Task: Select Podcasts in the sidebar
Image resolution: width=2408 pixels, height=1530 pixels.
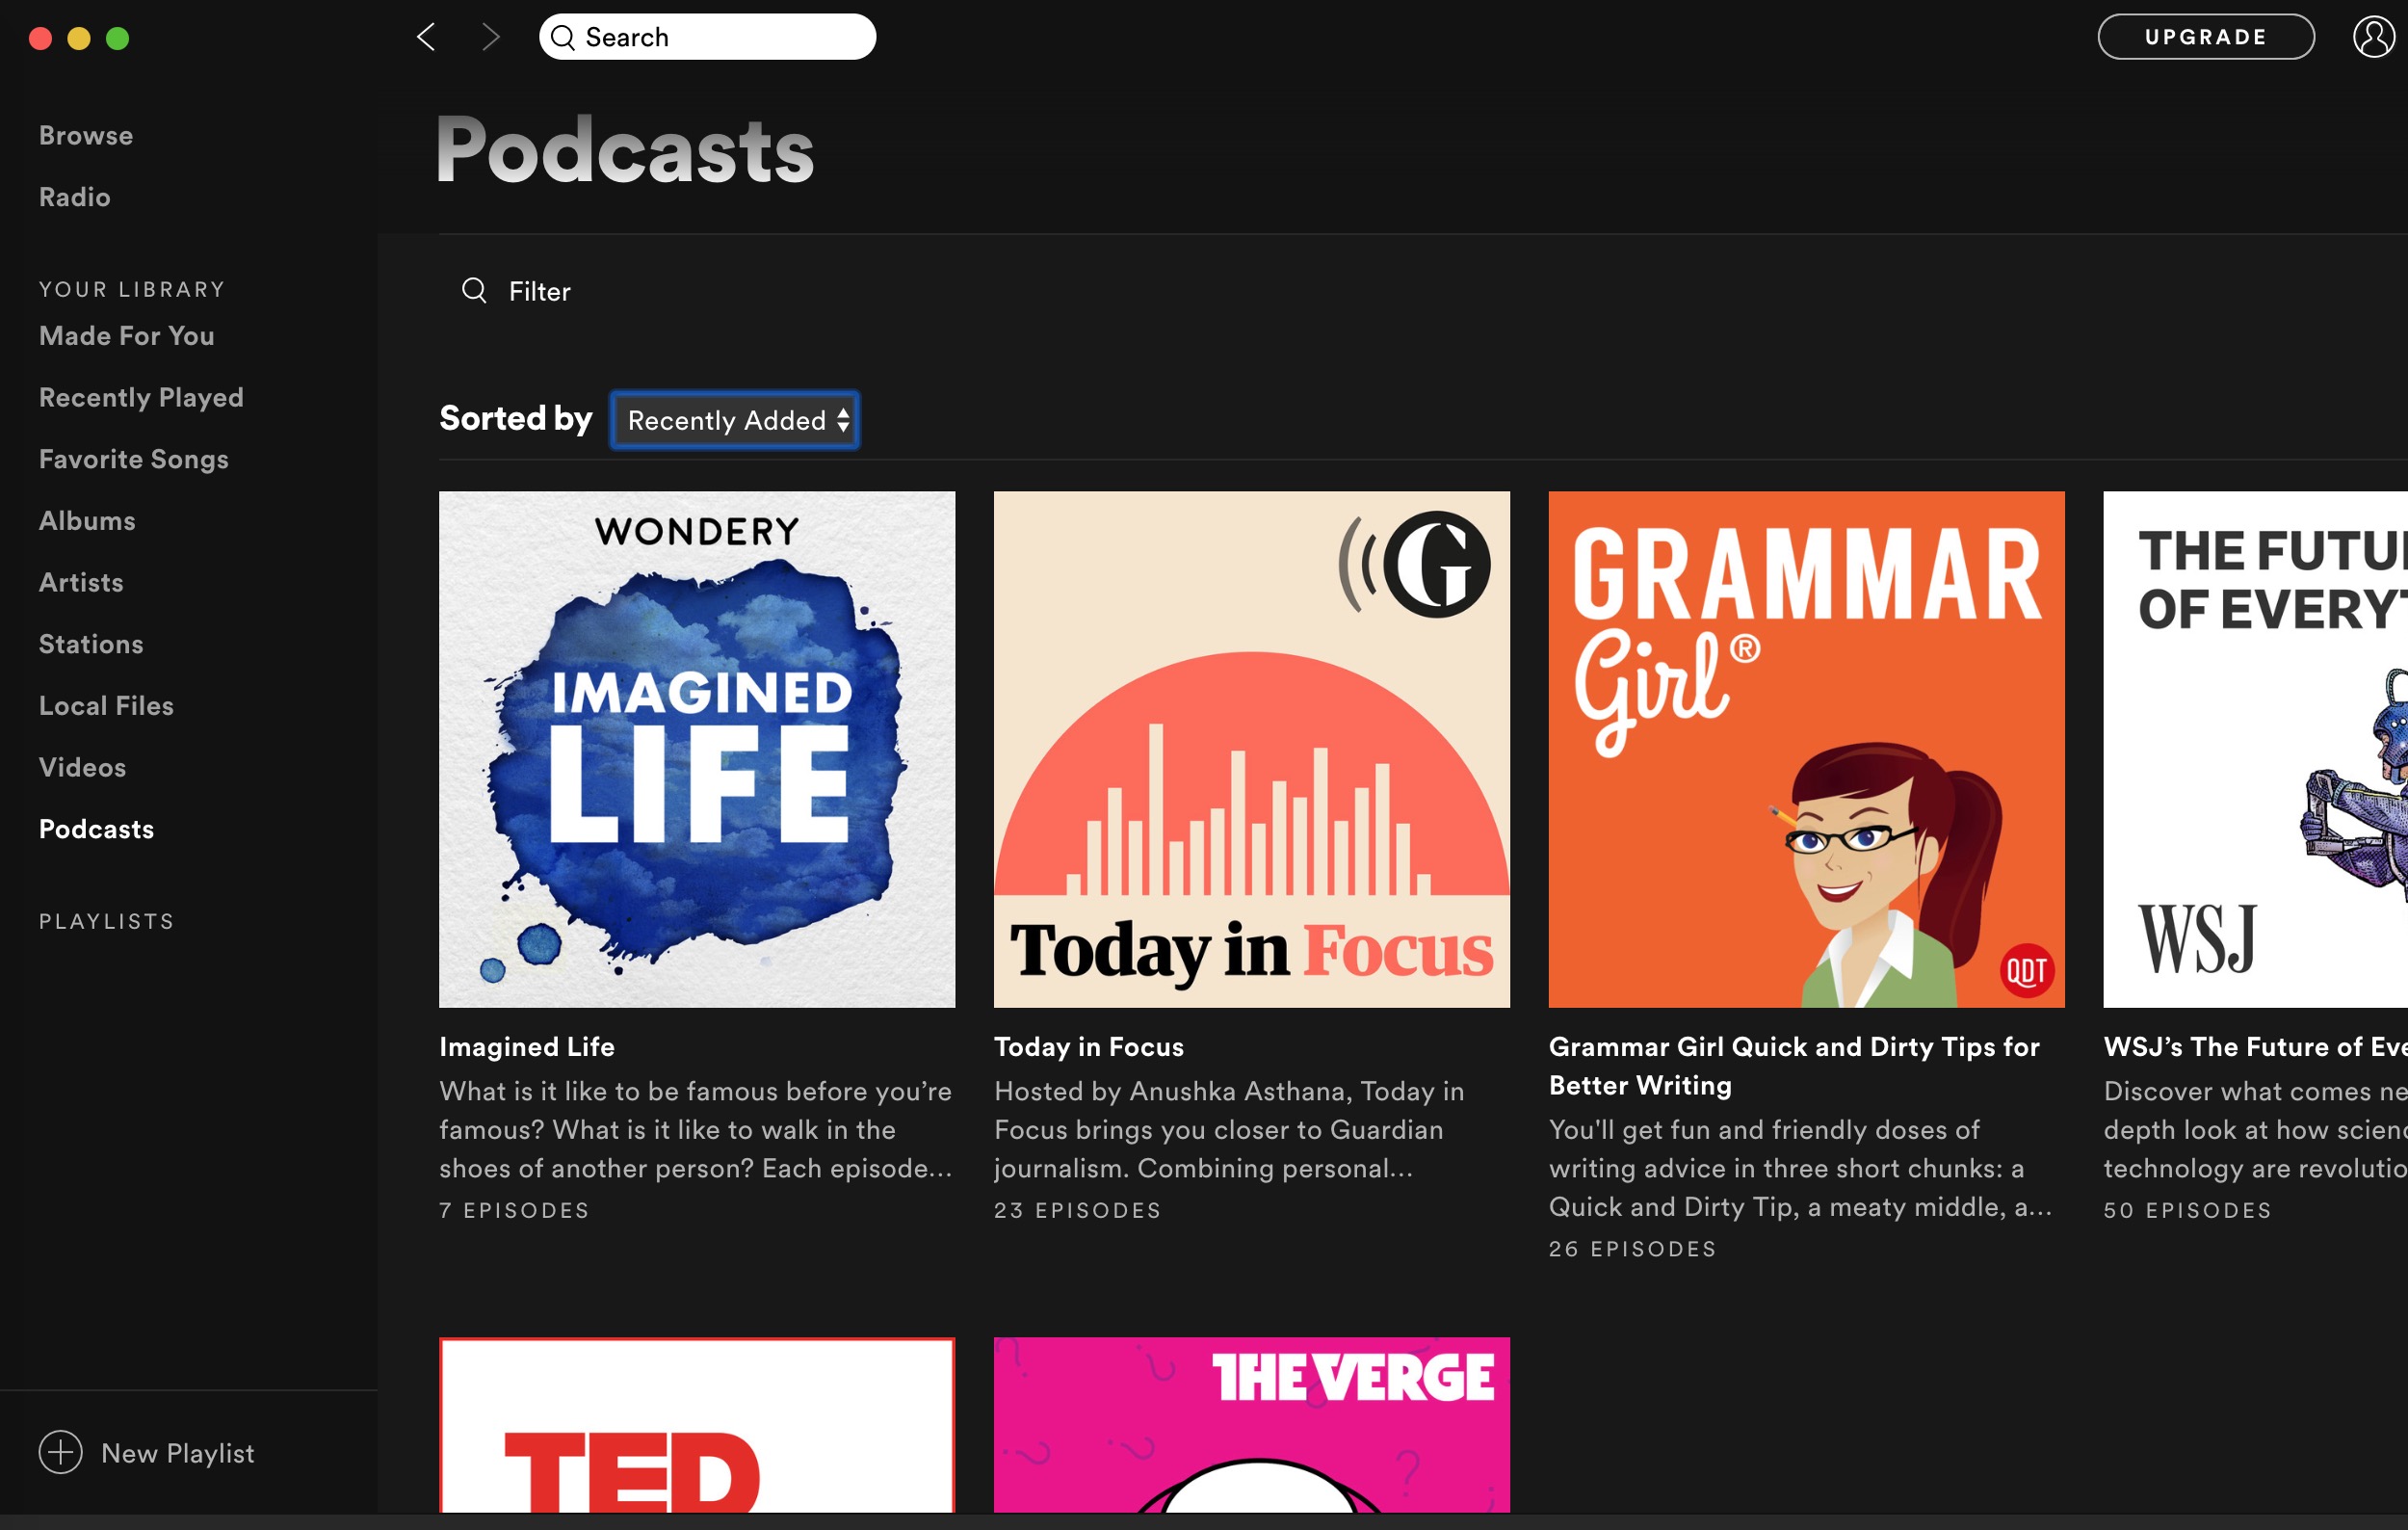Action: pyautogui.click(x=96, y=829)
